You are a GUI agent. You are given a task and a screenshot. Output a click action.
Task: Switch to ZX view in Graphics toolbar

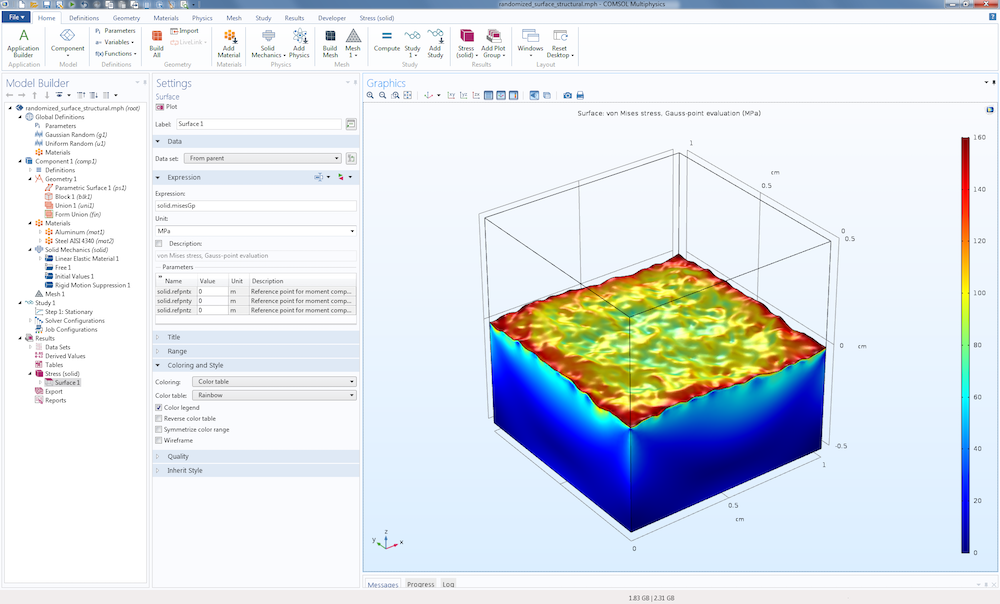[x=476, y=96]
